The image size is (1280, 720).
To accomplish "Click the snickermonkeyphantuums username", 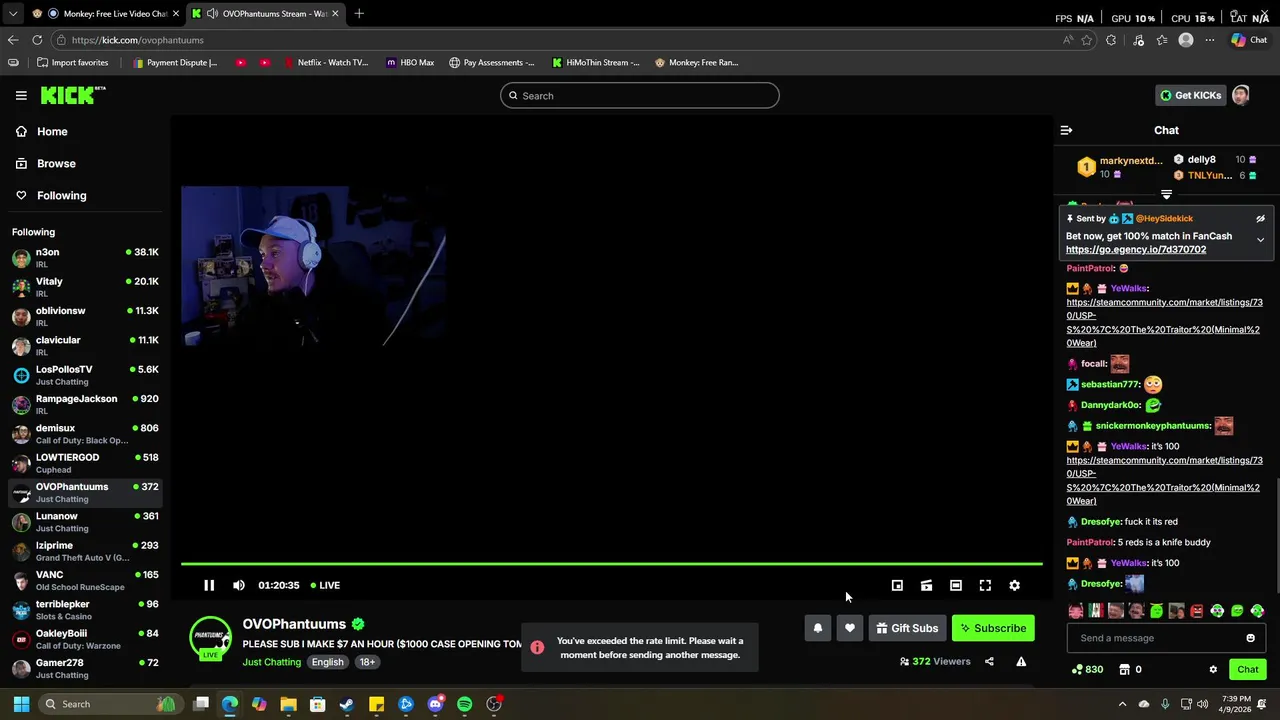I will tap(1153, 426).
